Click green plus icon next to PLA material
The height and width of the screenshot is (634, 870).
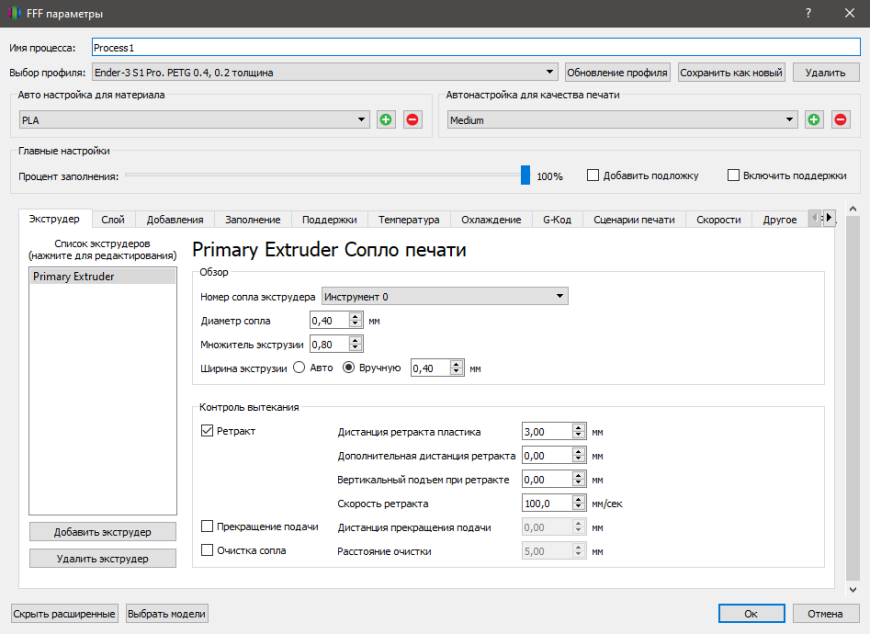coord(386,120)
